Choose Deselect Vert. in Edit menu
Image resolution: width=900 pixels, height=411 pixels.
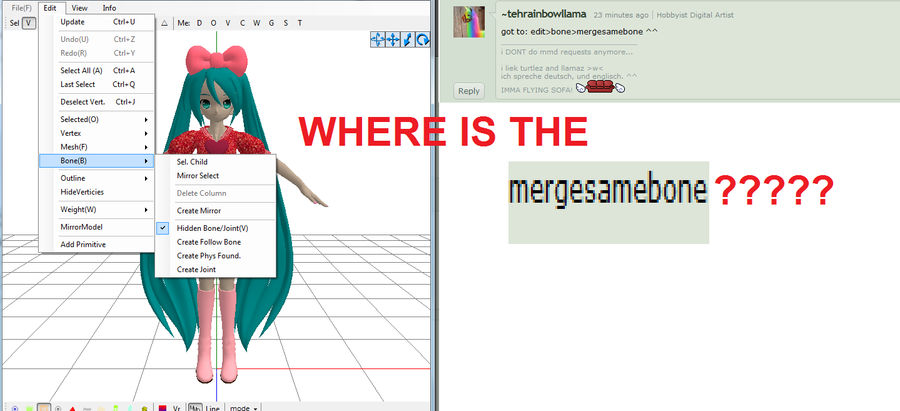[96, 102]
